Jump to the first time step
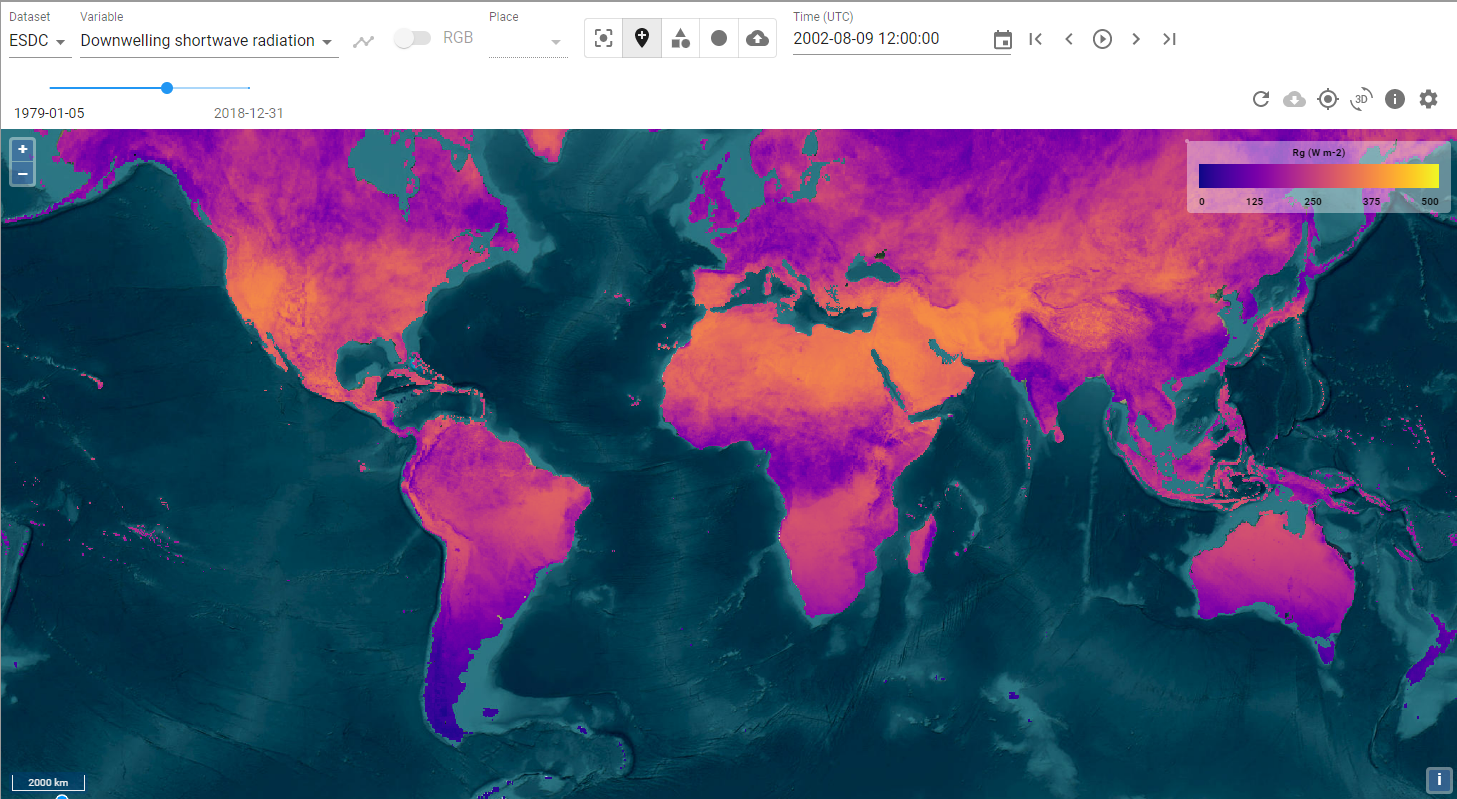Screen dimensions: 1457x799 tap(1036, 39)
